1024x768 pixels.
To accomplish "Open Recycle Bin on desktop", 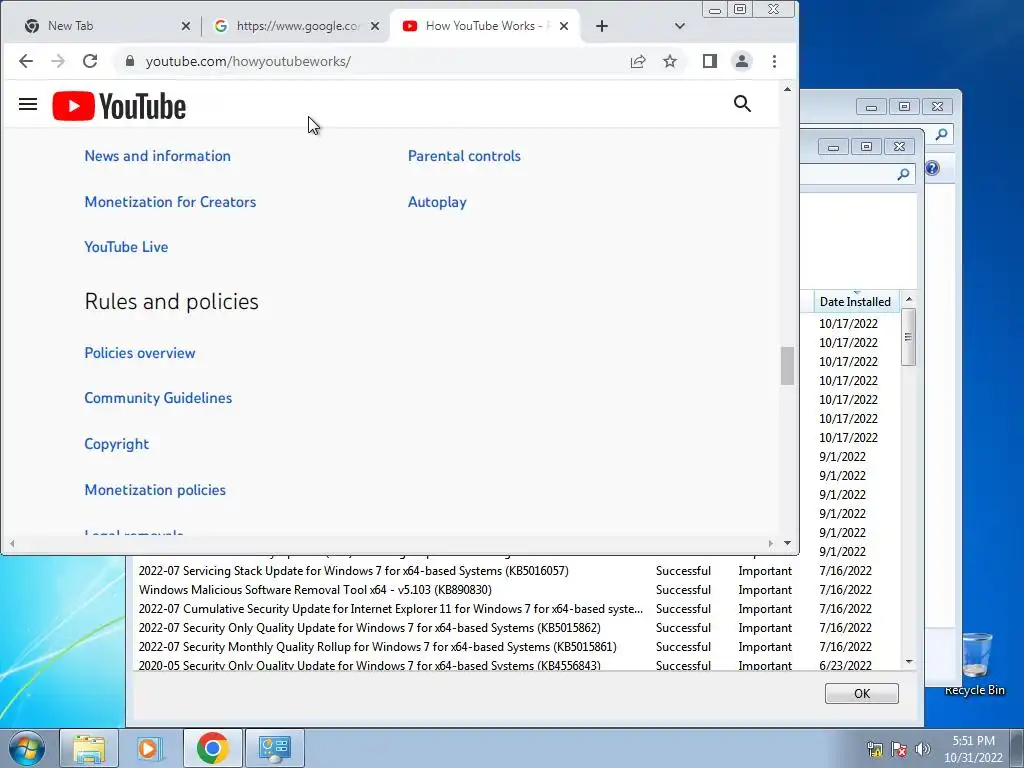I will (x=974, y=663).
